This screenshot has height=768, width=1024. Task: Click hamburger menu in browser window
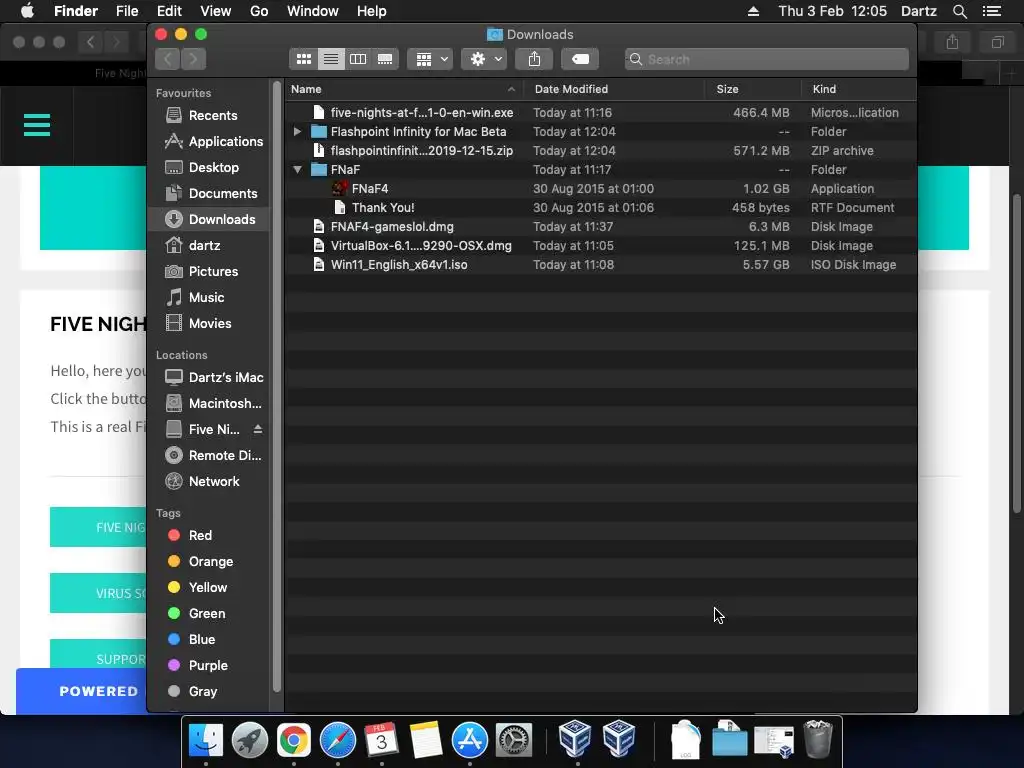coord(37,125)
